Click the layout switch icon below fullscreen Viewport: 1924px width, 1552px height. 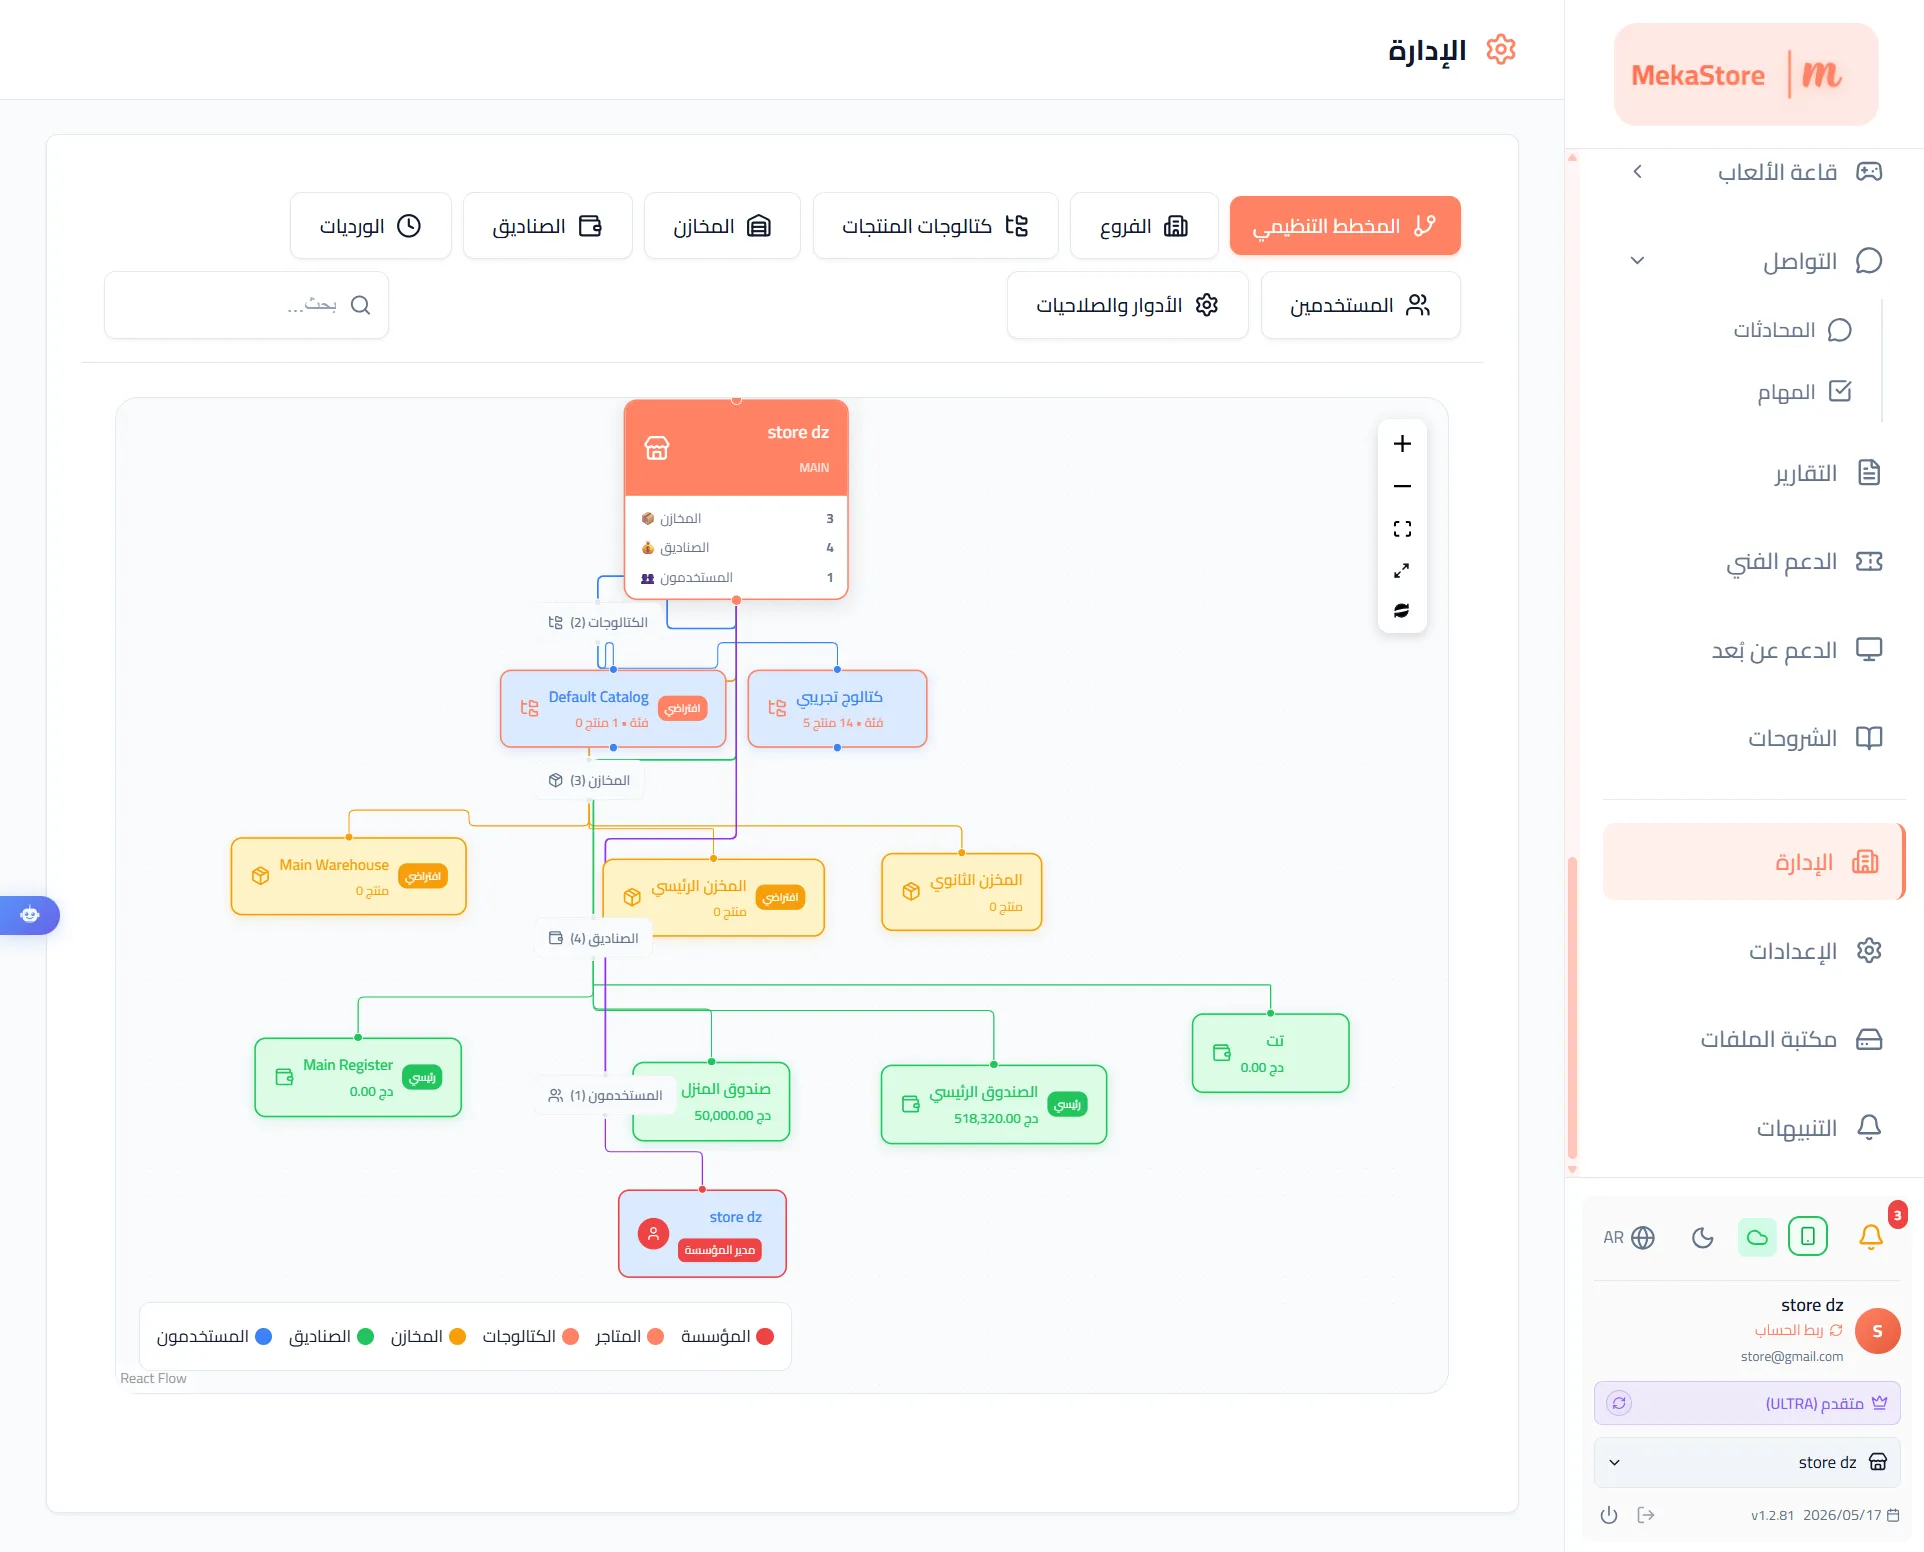click(x=1402, y=610)
